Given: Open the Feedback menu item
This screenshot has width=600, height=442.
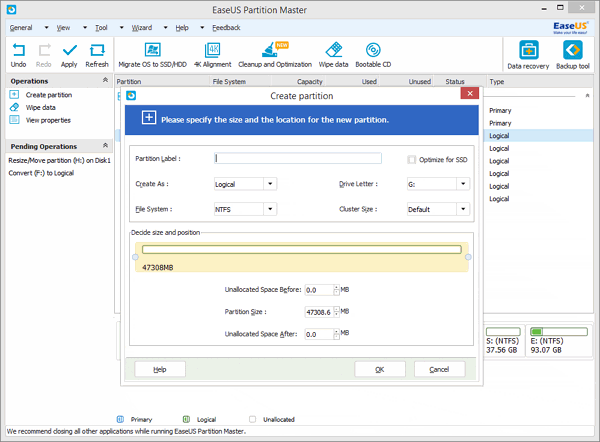Looking at the screenshot, I should pos(226,28).
